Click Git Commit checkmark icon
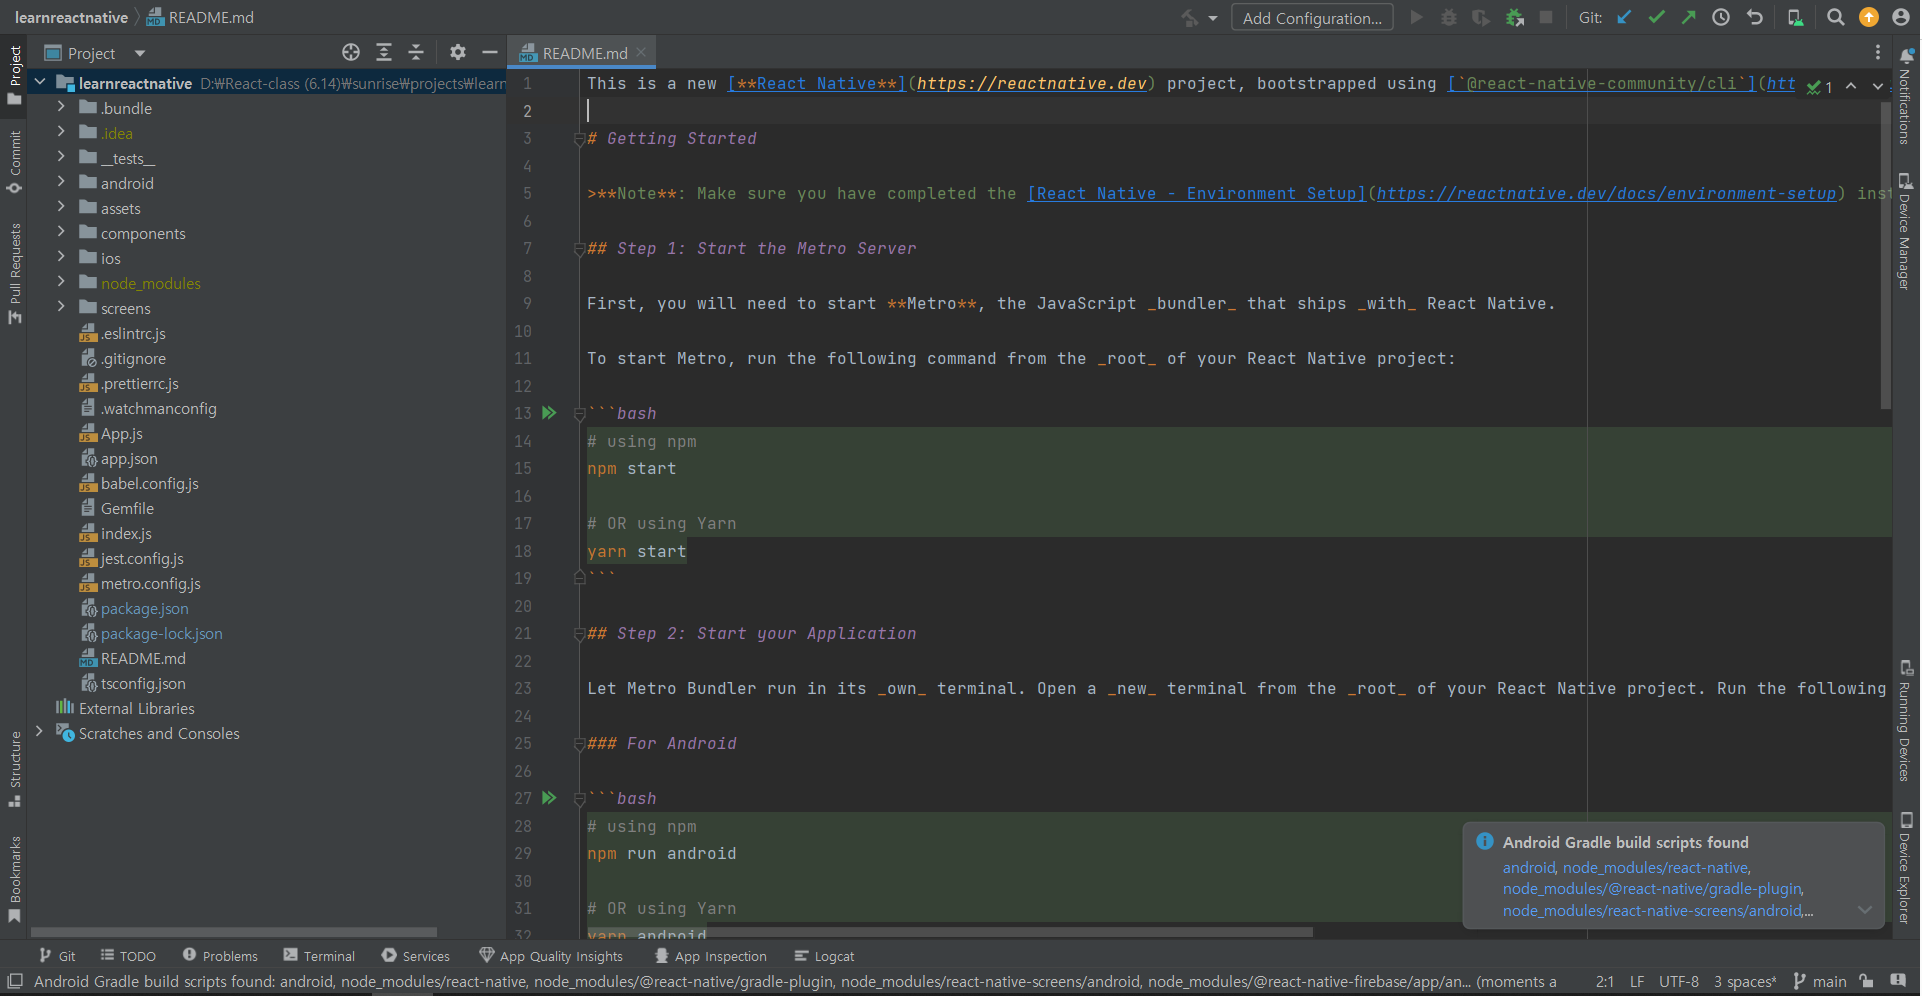This screenshot has width=1922, height=996. [1657, 18]
